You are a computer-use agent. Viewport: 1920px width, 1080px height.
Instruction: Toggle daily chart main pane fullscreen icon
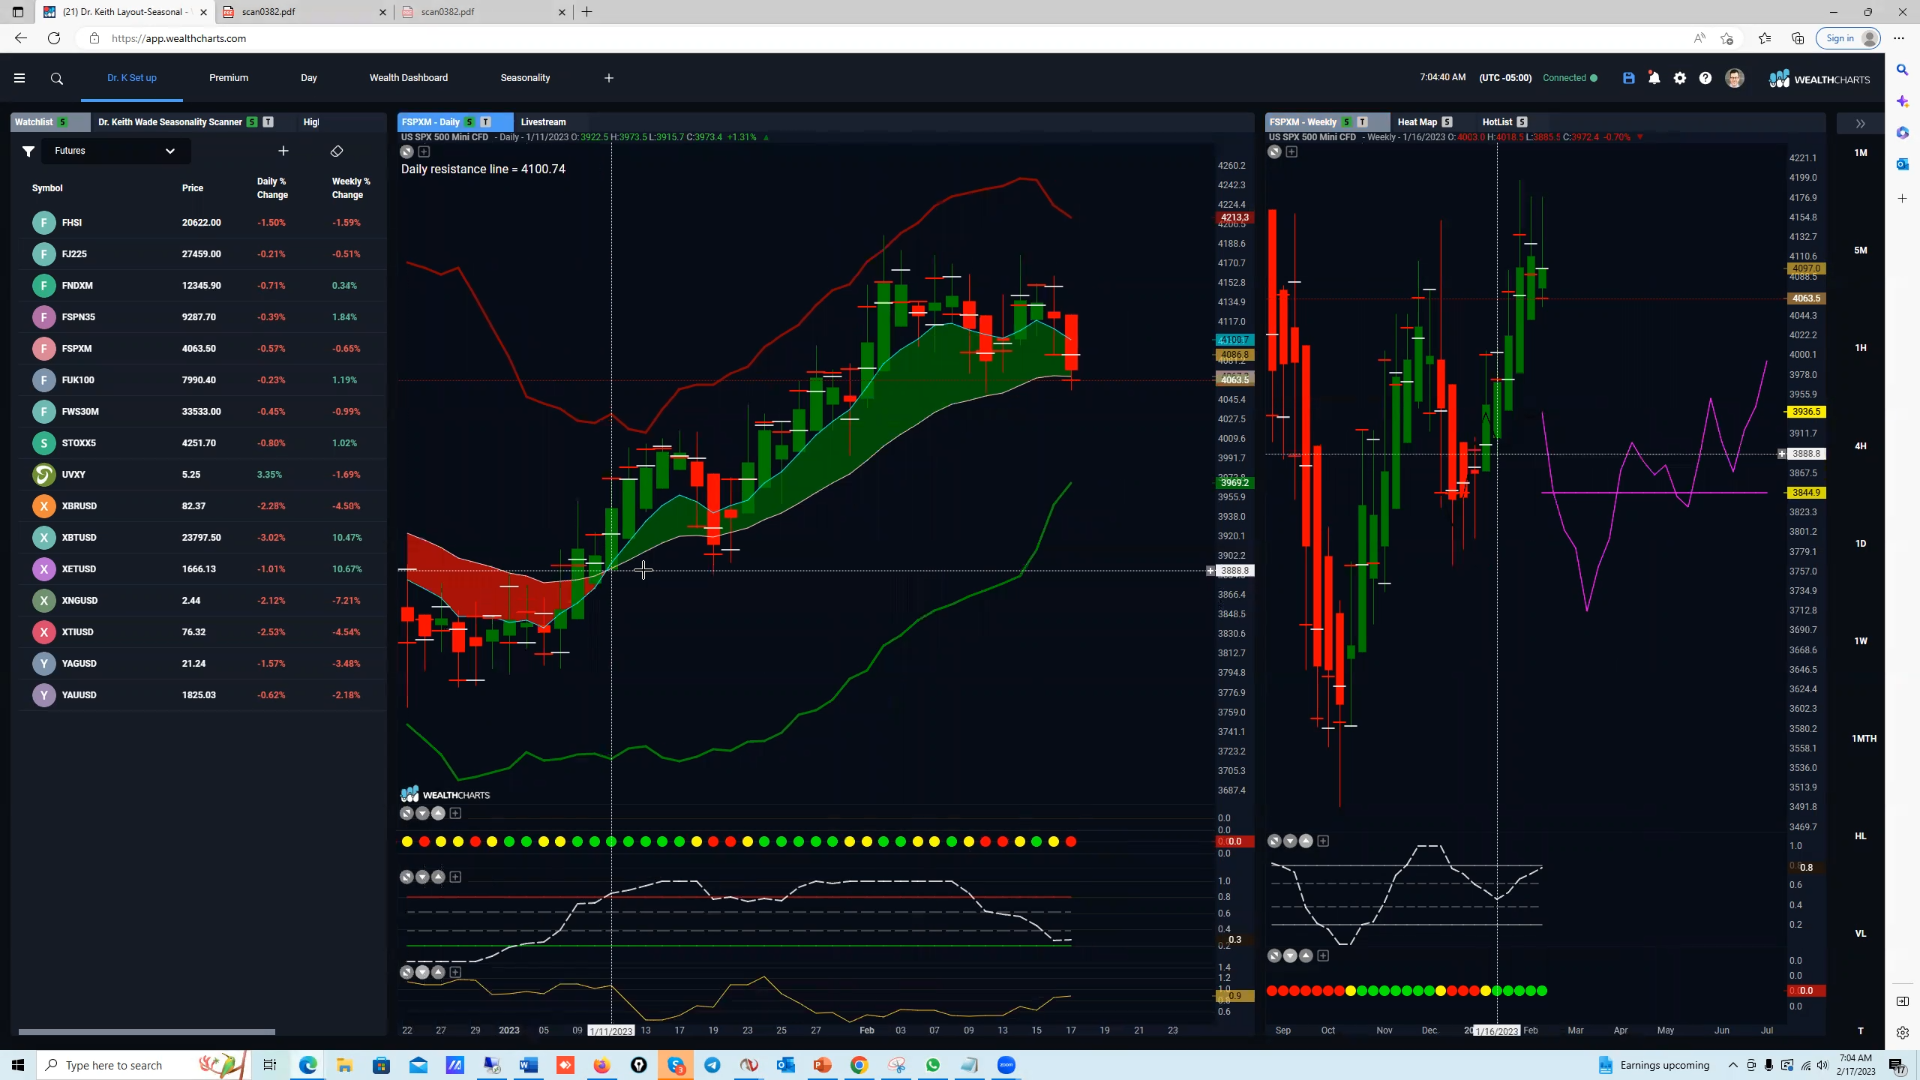coord(407,152)
